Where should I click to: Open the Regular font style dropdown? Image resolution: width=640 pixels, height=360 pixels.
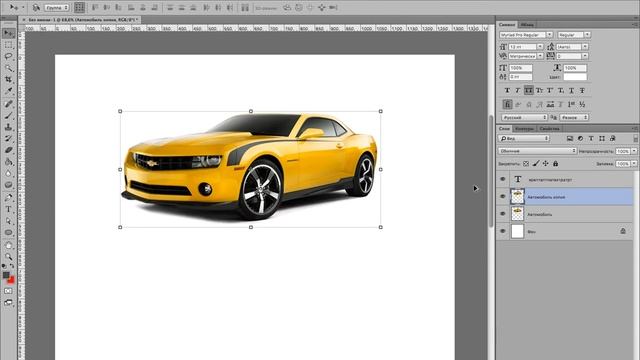(587, 35)
